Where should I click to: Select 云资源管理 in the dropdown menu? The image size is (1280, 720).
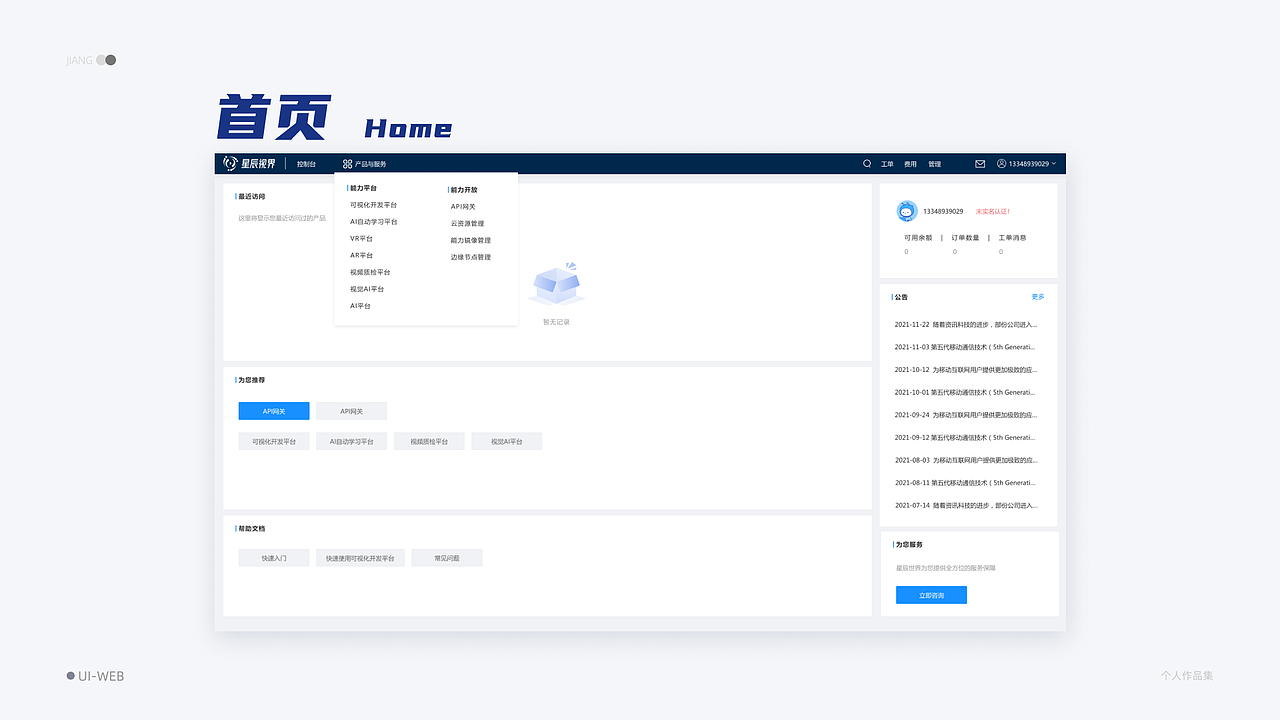point(467,224)
